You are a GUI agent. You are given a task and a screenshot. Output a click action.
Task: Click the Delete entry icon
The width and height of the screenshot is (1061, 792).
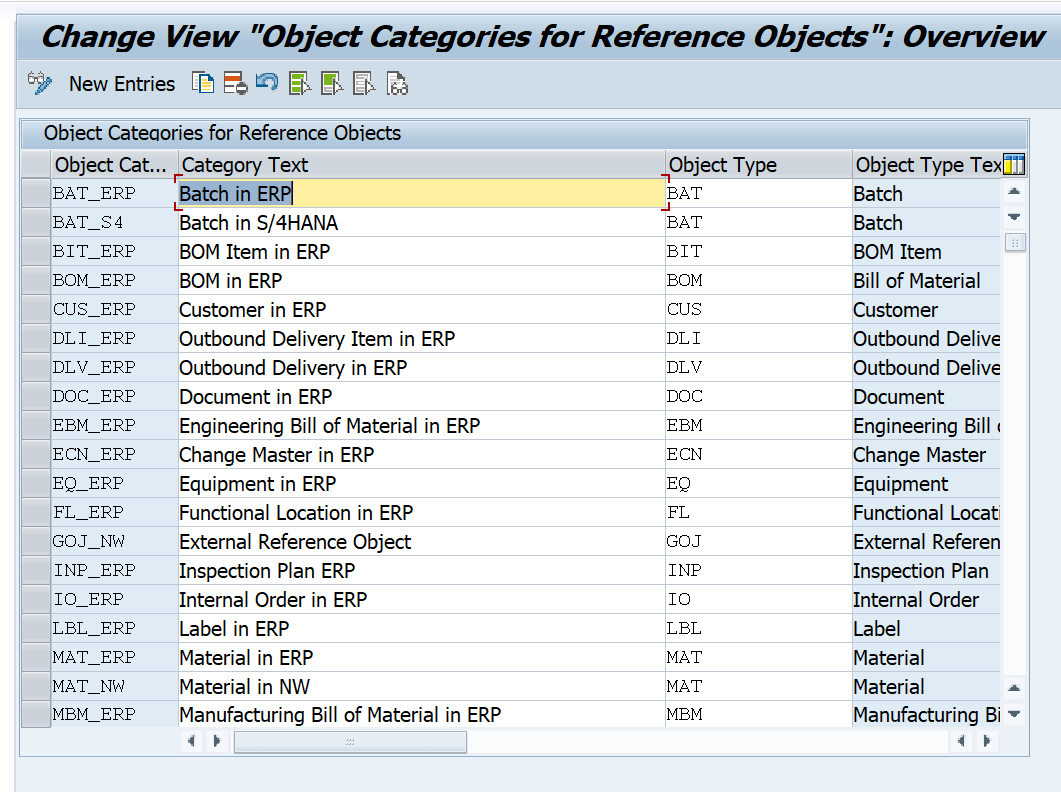click(x=235, y=83)
